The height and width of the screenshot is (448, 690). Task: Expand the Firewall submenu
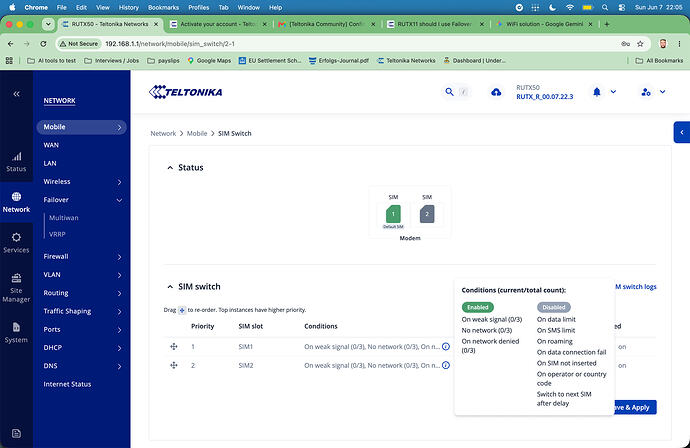tap(119, 257)
